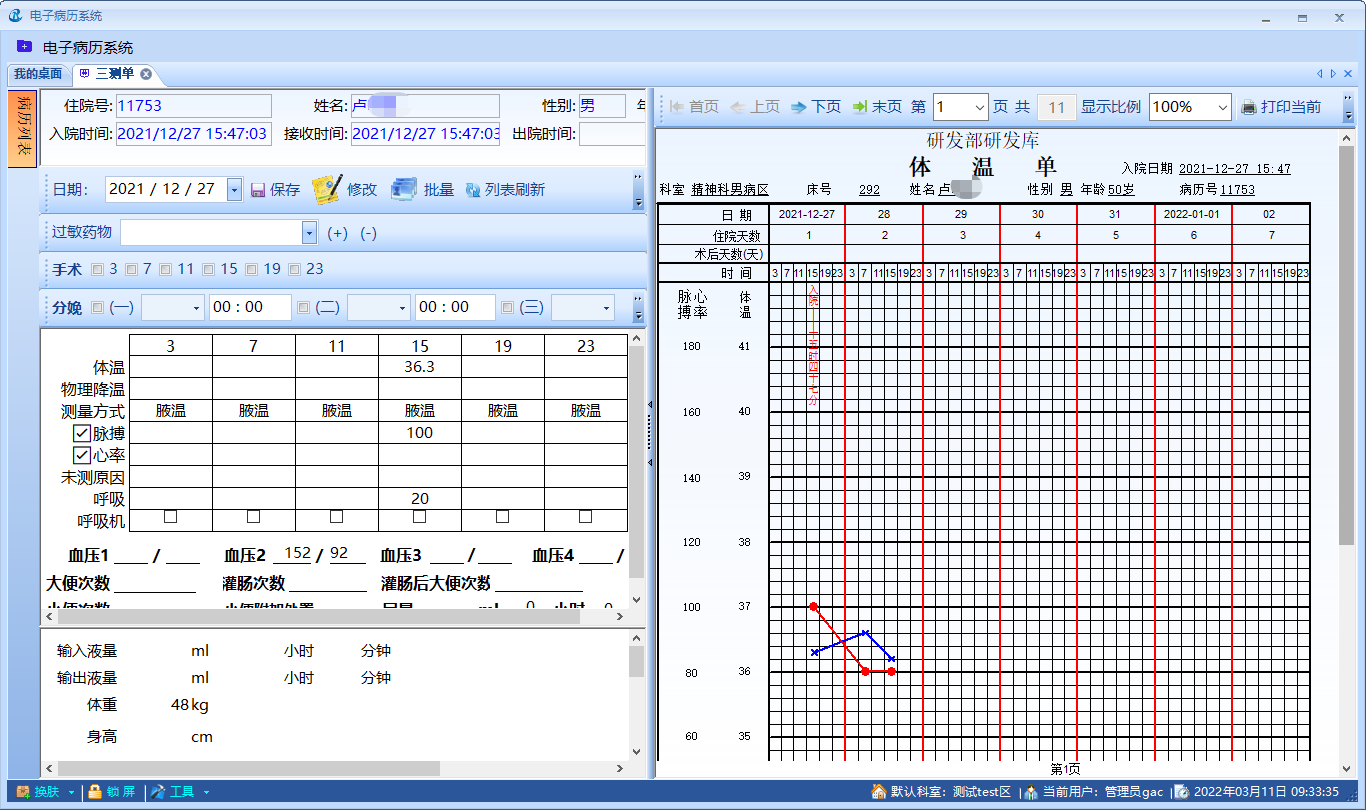Expand date toolbar overflow chevron

click(x=639, y=190)
